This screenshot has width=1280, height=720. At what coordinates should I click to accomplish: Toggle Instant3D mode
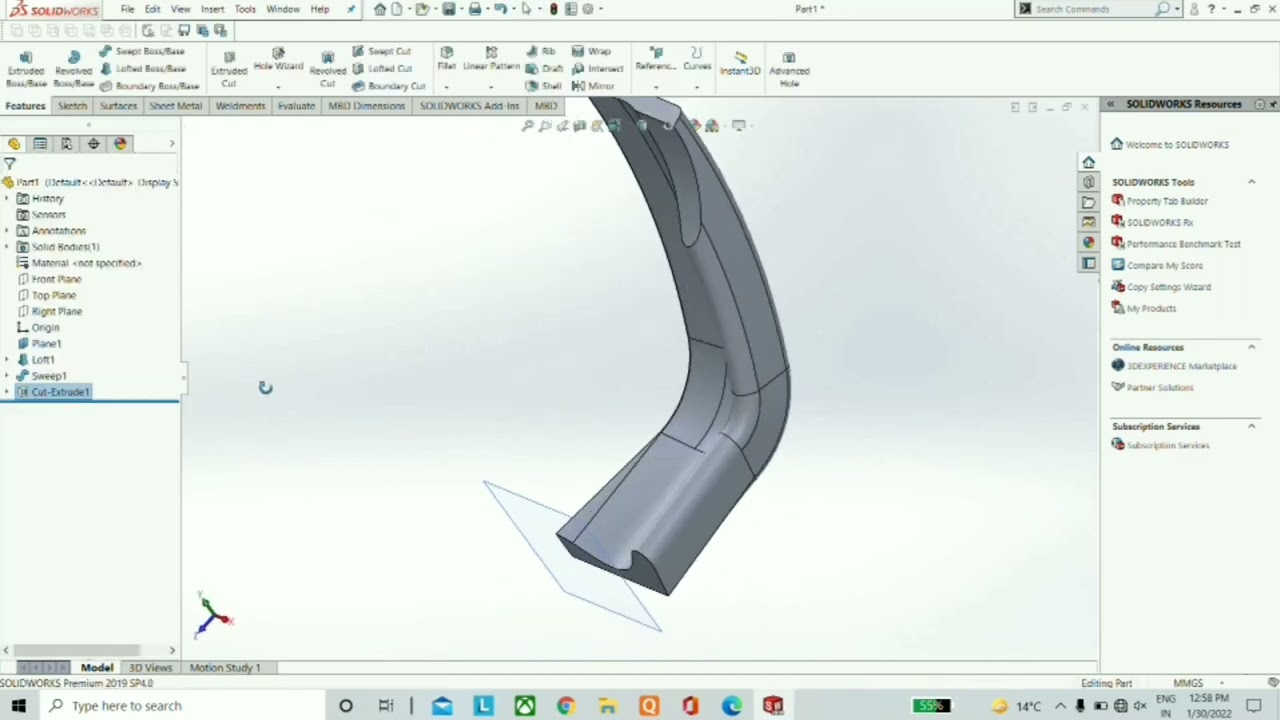coord(740,63)
